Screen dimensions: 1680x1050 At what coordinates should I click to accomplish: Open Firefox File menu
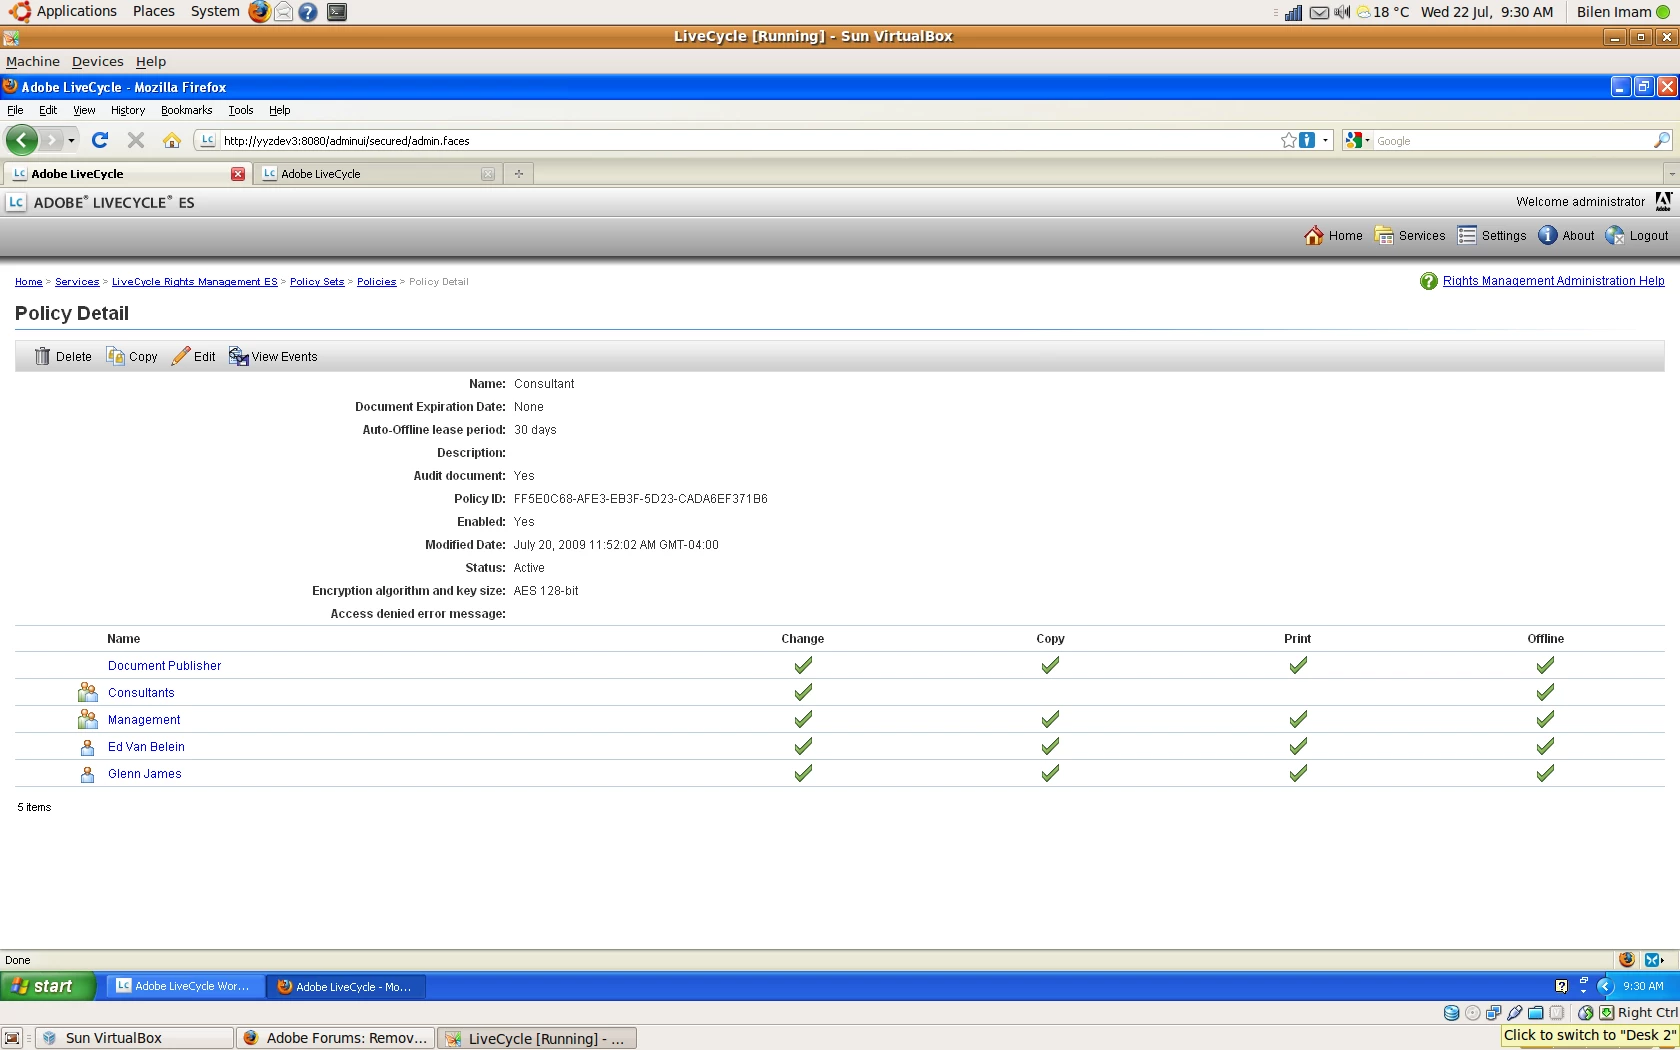pyautogui.click(x=15, y=110)
